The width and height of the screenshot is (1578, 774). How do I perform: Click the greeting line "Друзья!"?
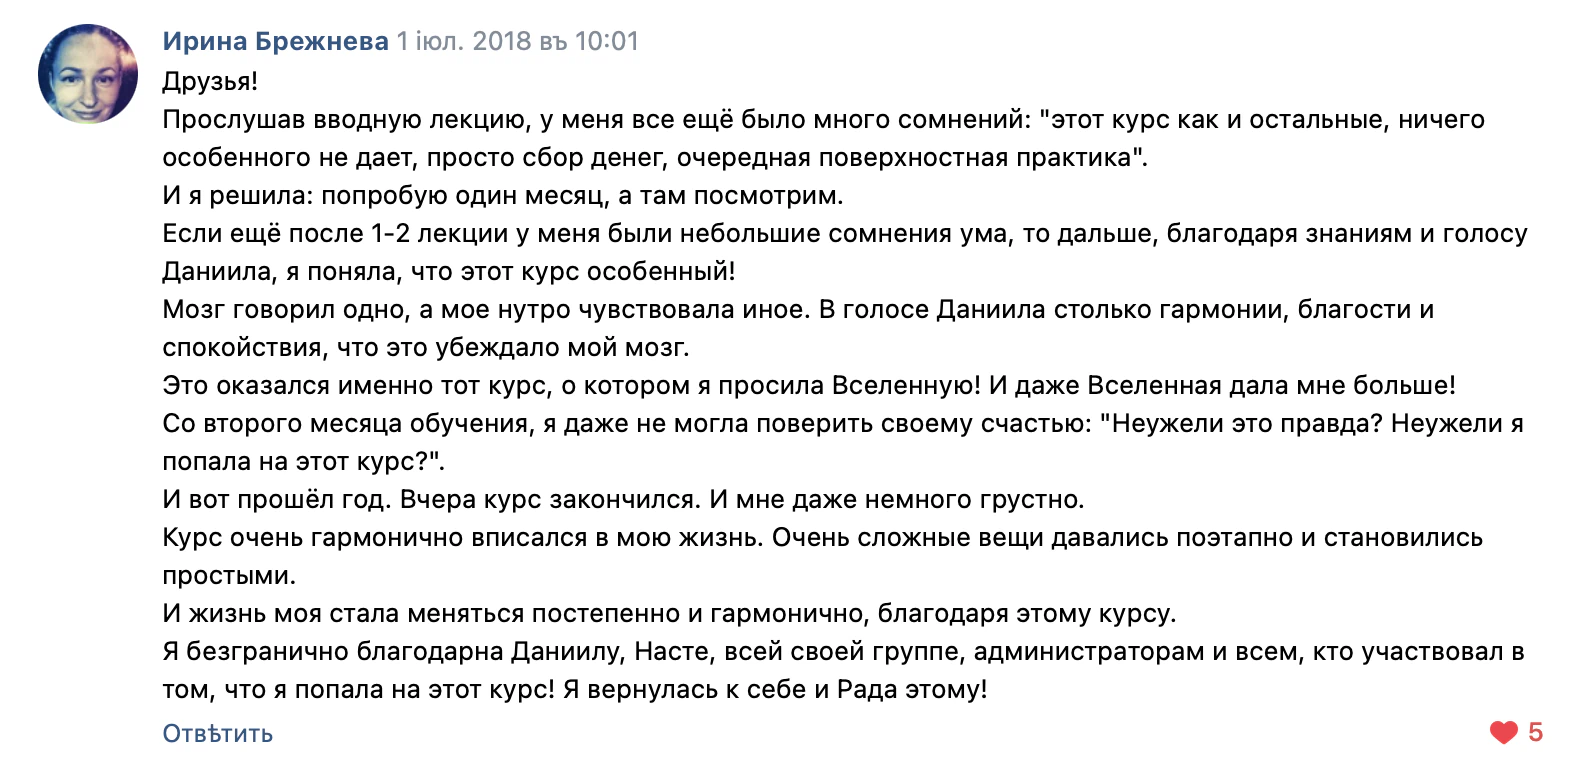point(211,81)
